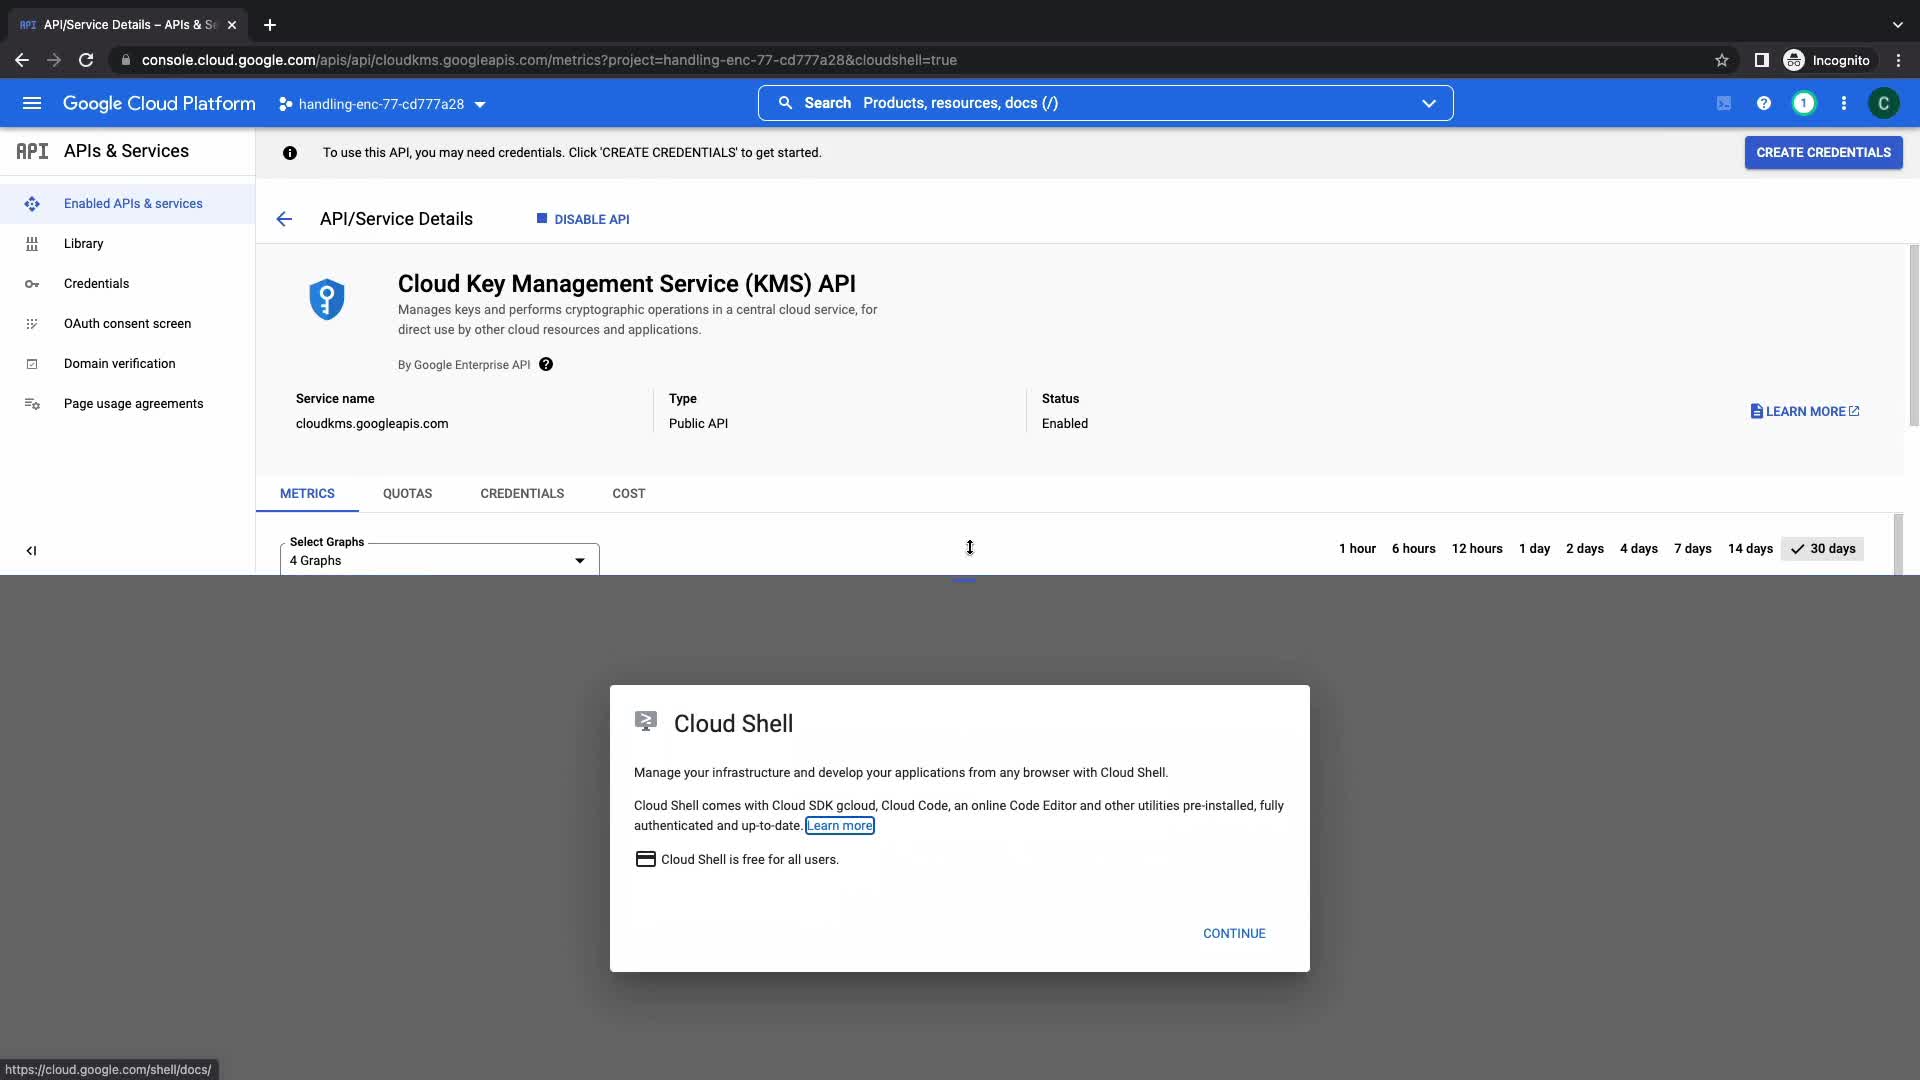Open the project selector handling-enc-77 dropdown
Viewport: 1920px width, 1080px height.
click(x=382, y=104)
